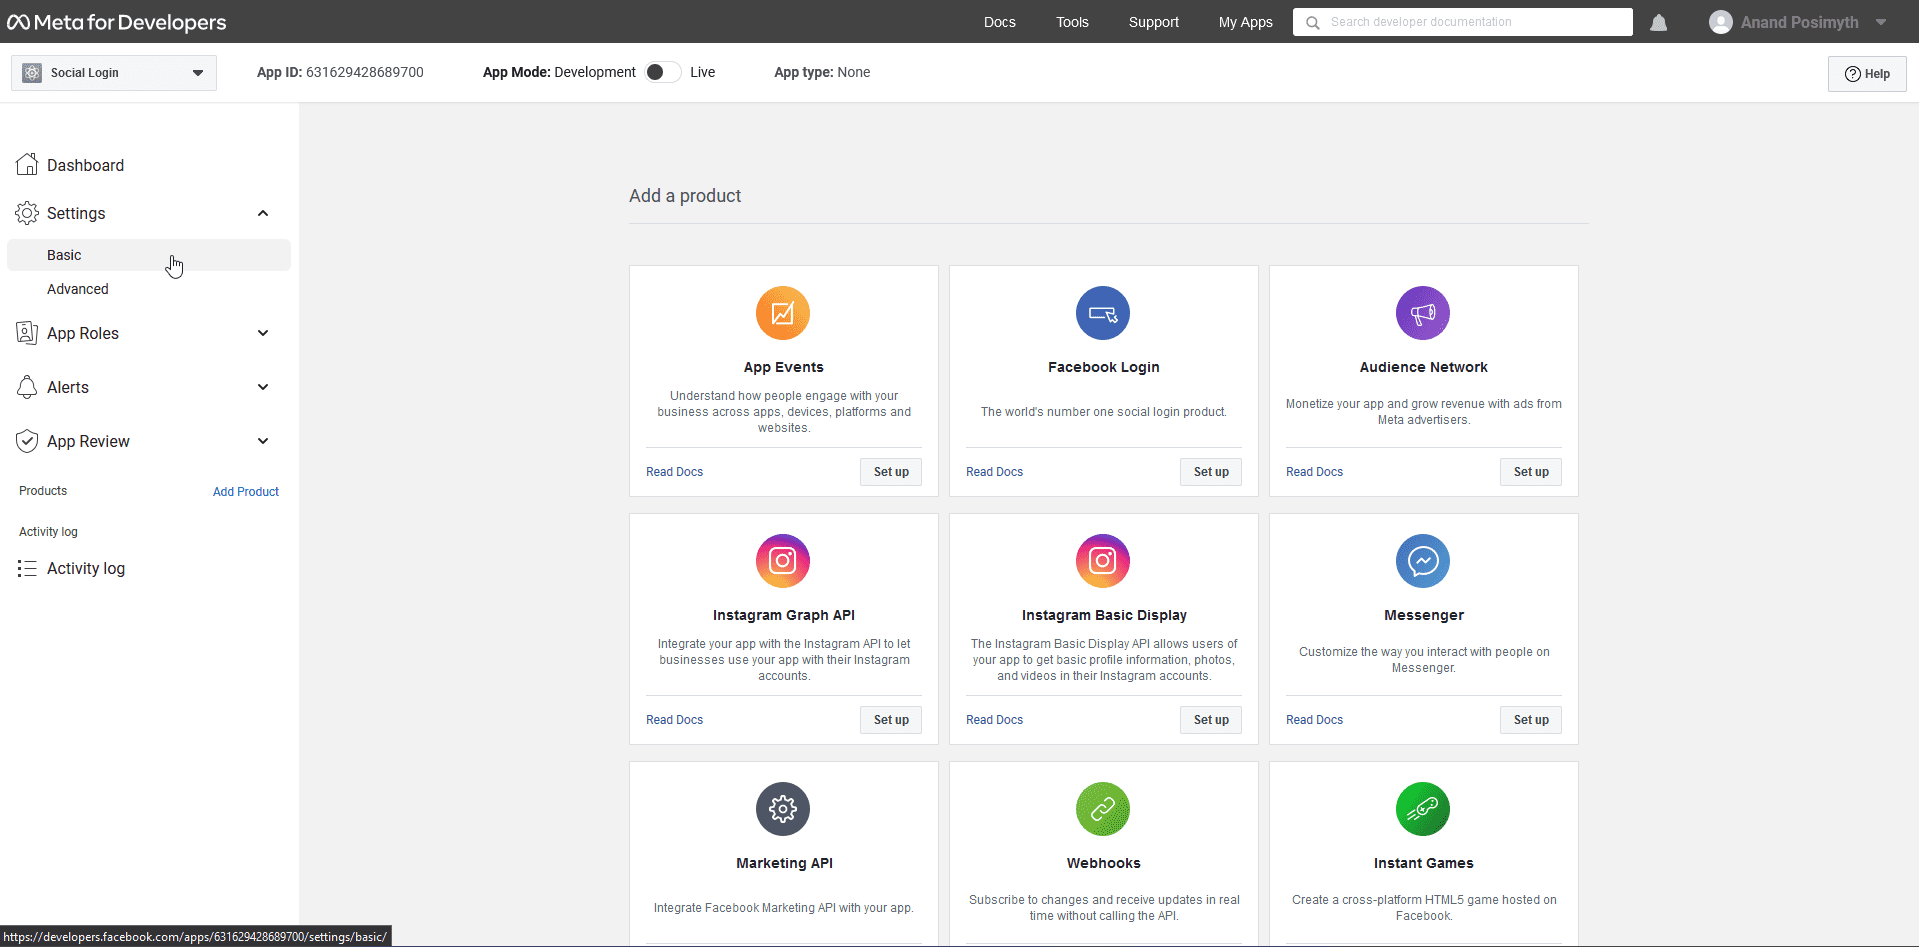The image size is (1919, 947).
Task: Expand the App Roles section
Action: click(263, 333)
